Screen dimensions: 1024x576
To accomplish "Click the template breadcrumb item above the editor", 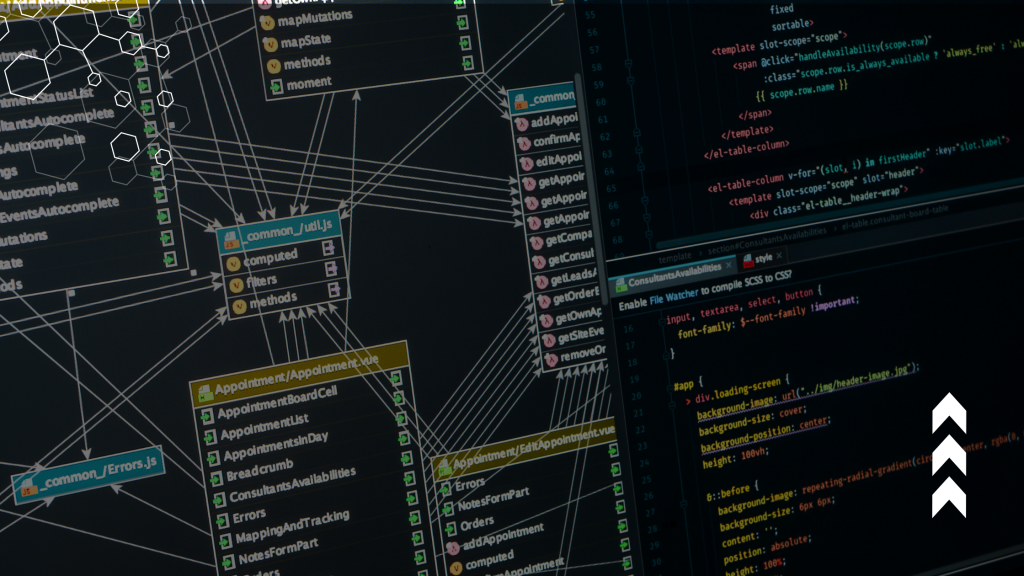I will click(676, 255).
